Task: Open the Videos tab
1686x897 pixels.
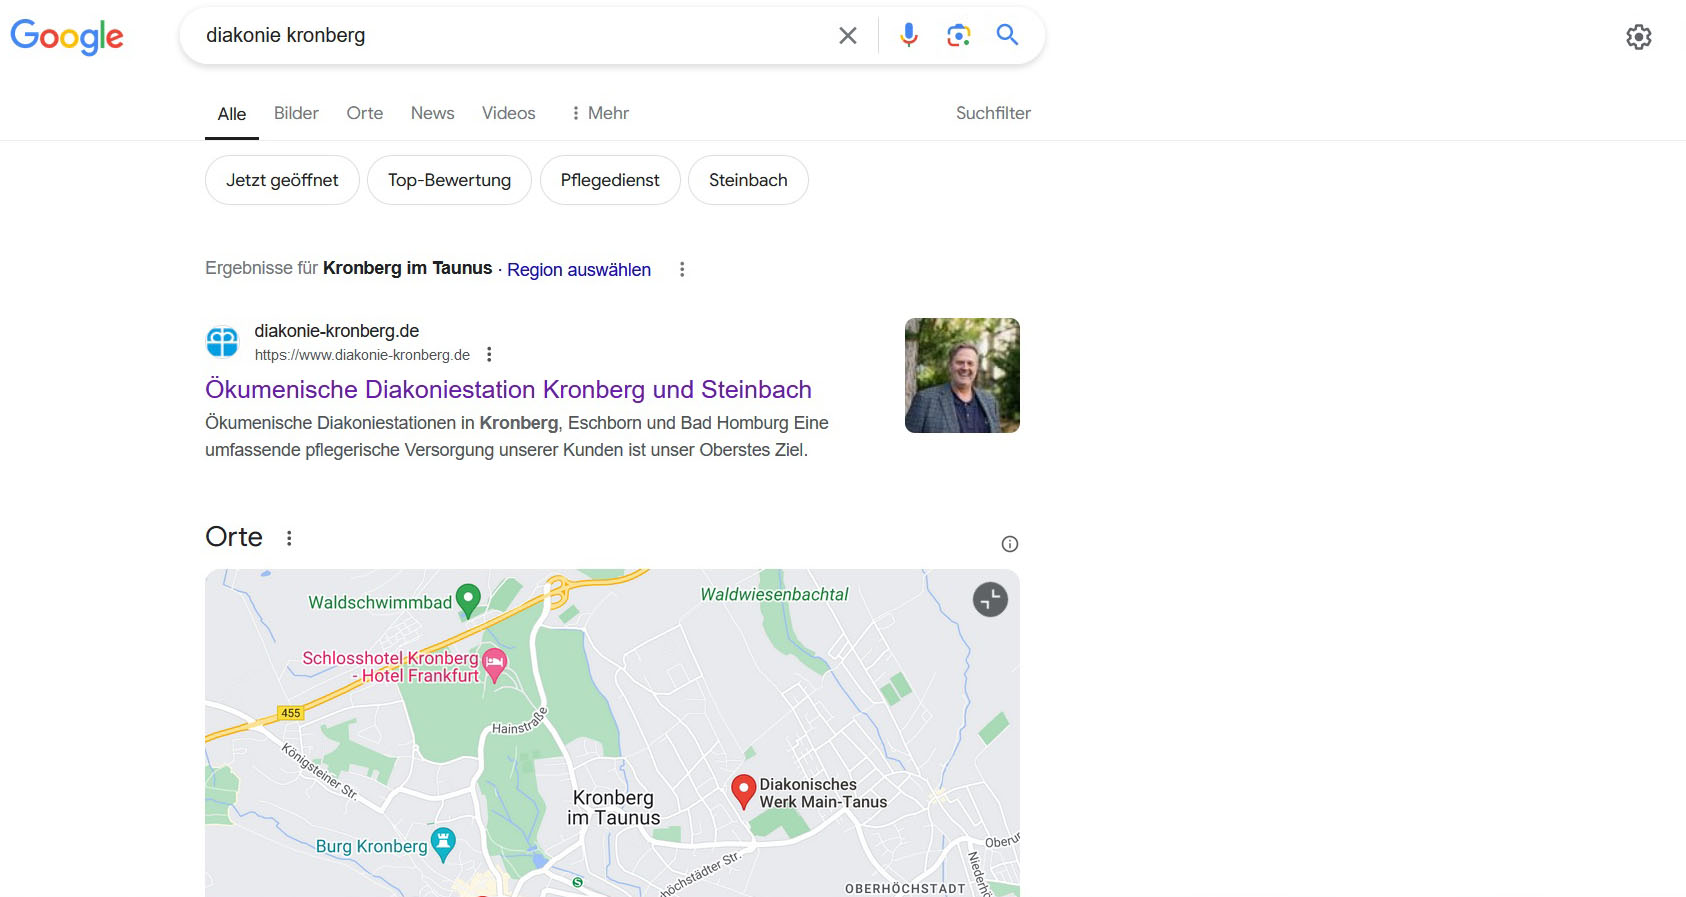Action: pyautogui.click(x=508, y=113)
